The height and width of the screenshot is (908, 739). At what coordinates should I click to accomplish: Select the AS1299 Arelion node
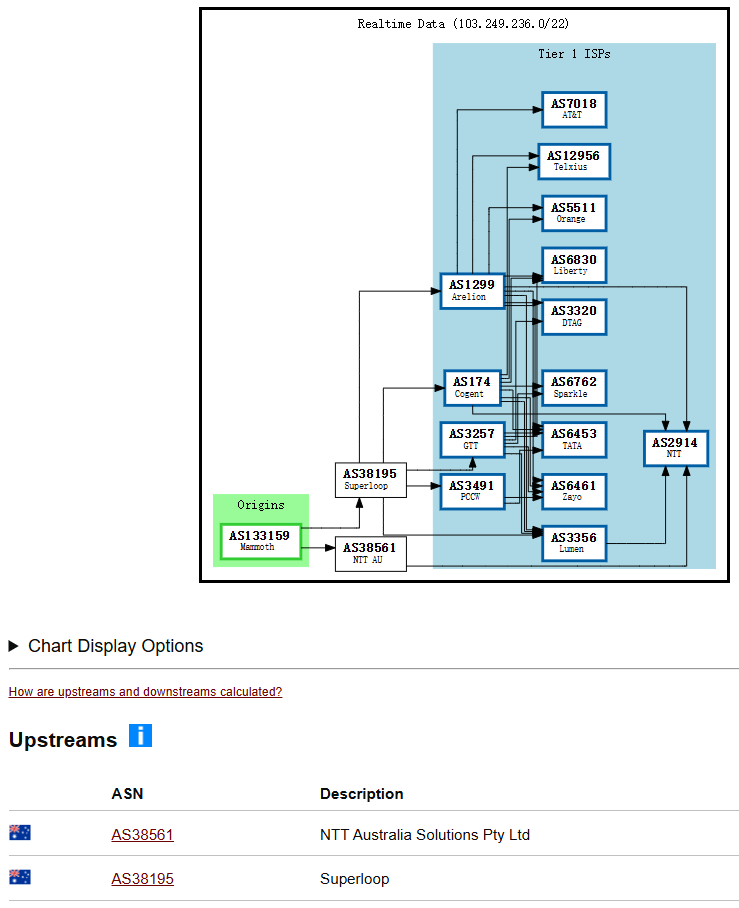pyautogui.click(x=472, y=291)
